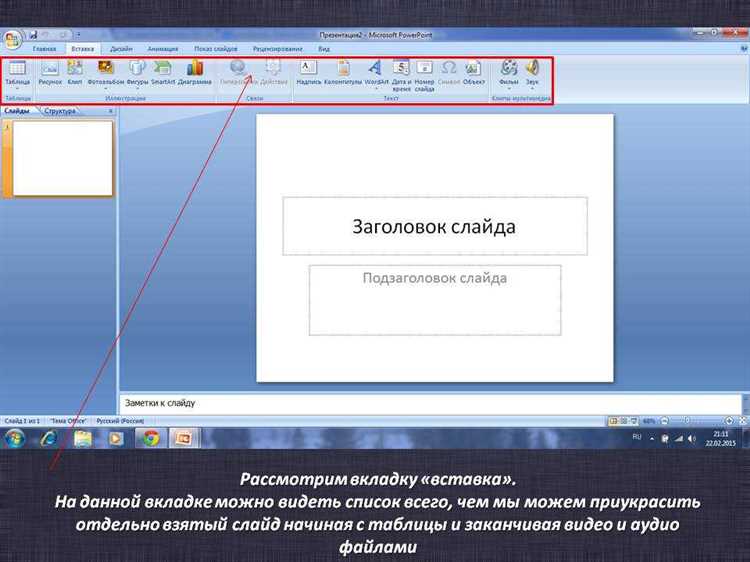Switch to PowerPoint taskbar button
This screenshot has width=750, height=562.
coord(183,438)
